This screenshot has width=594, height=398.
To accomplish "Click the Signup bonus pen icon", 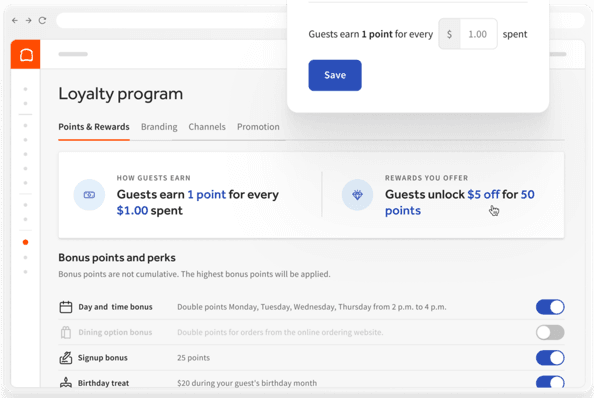I will 66,357.
